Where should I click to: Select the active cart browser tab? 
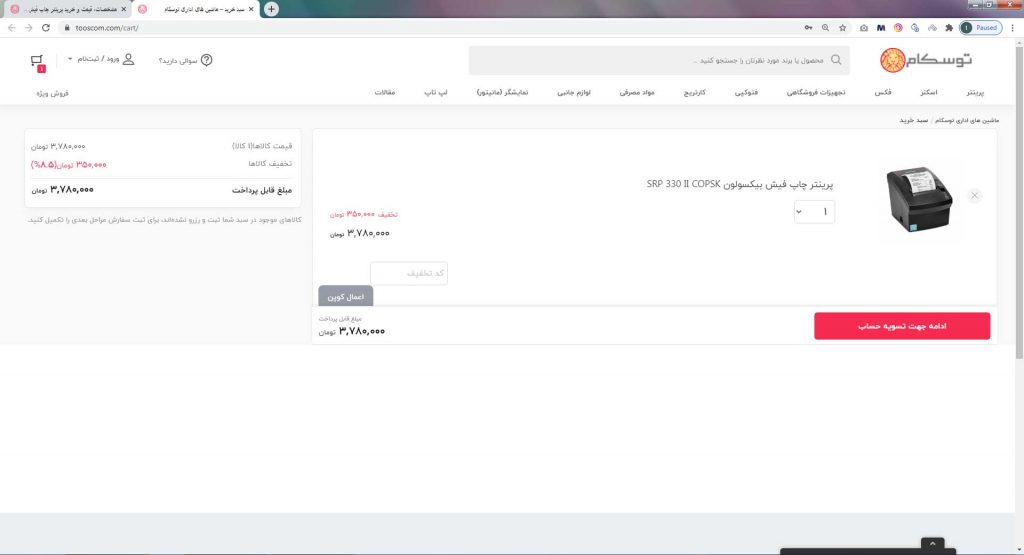pos(197,9)
